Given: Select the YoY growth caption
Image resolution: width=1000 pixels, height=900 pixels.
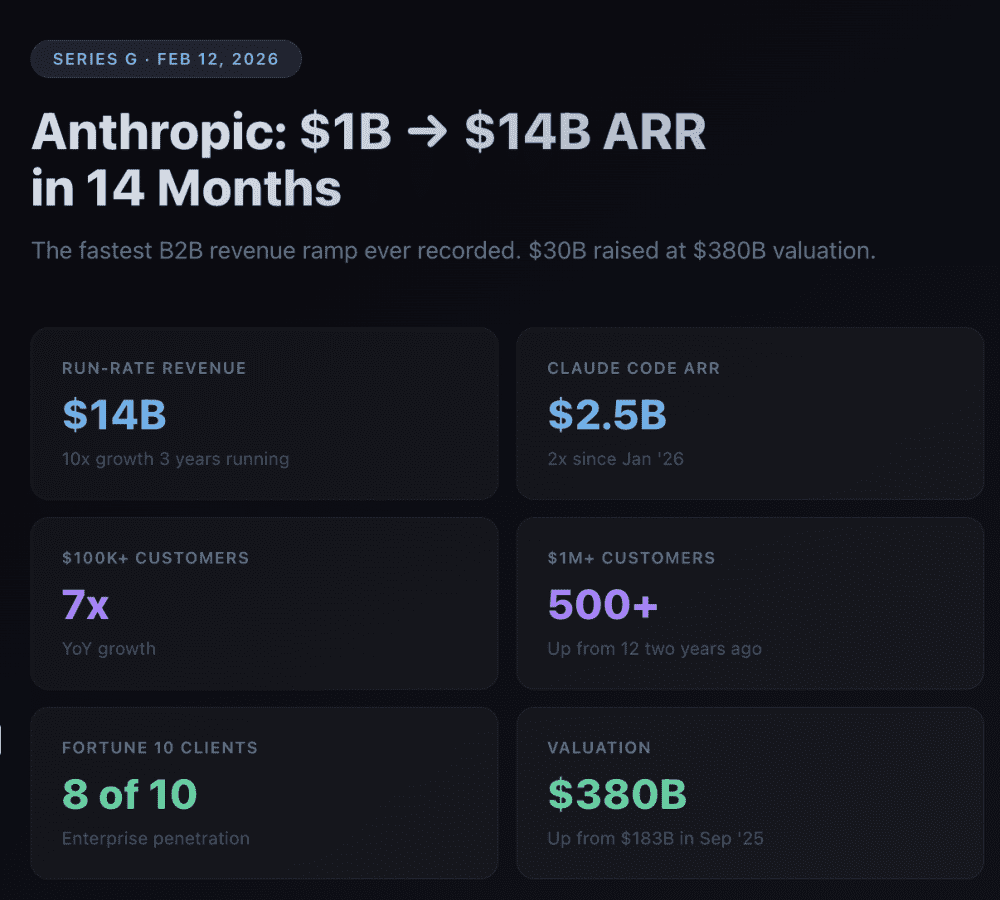Looking at the screenshot, I should pos(108,648).
